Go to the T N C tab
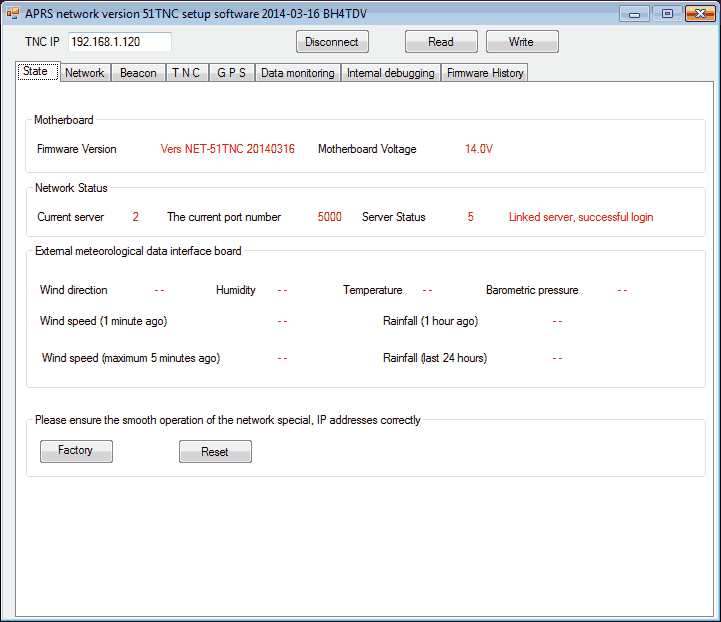 [x=186, y=73]
